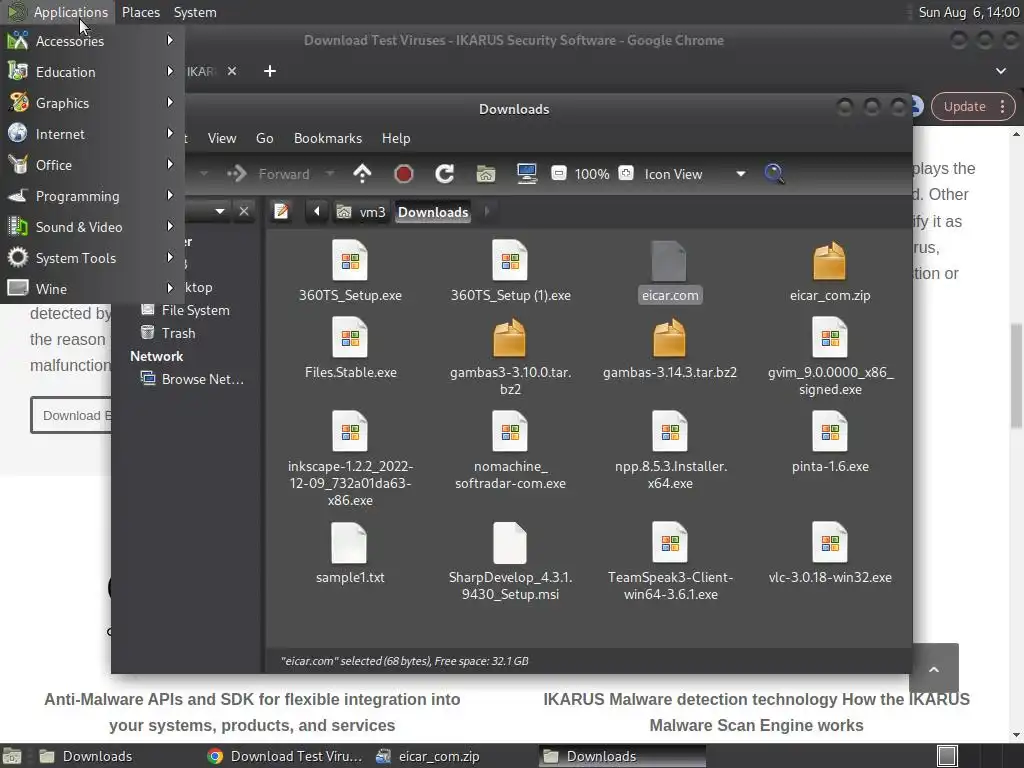Select the 360TS_Setup.exe file
The height and width of the screenshot is (768, 1024).
350,271
